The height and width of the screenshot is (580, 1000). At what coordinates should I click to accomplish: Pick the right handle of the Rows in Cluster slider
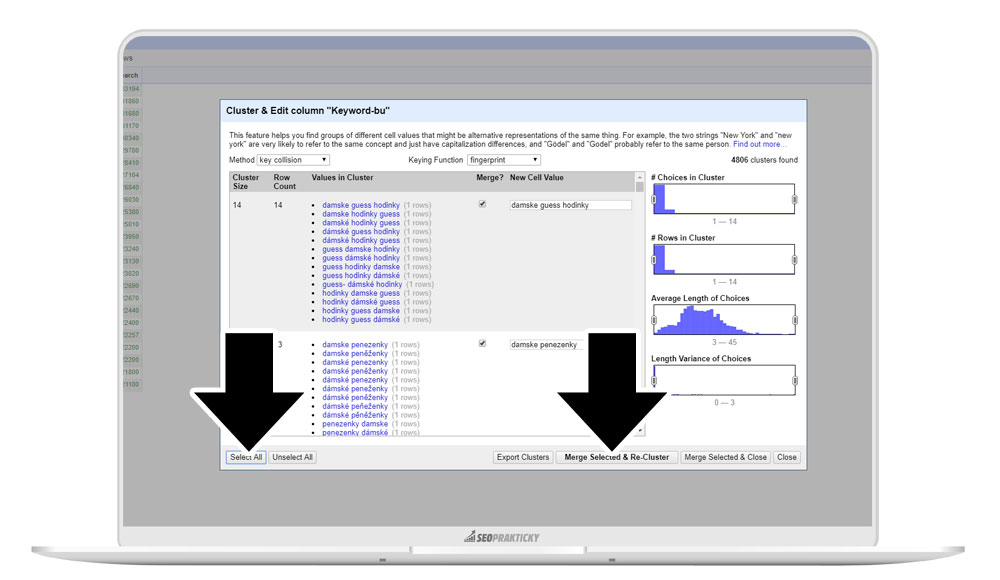[x=795, y=260]
